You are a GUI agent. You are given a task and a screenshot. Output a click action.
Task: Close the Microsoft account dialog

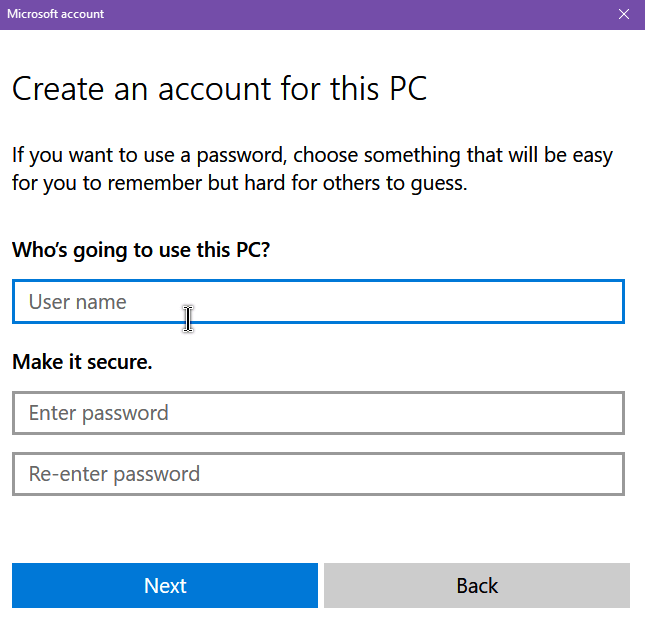pyautogui.click(x=624, y=14)
